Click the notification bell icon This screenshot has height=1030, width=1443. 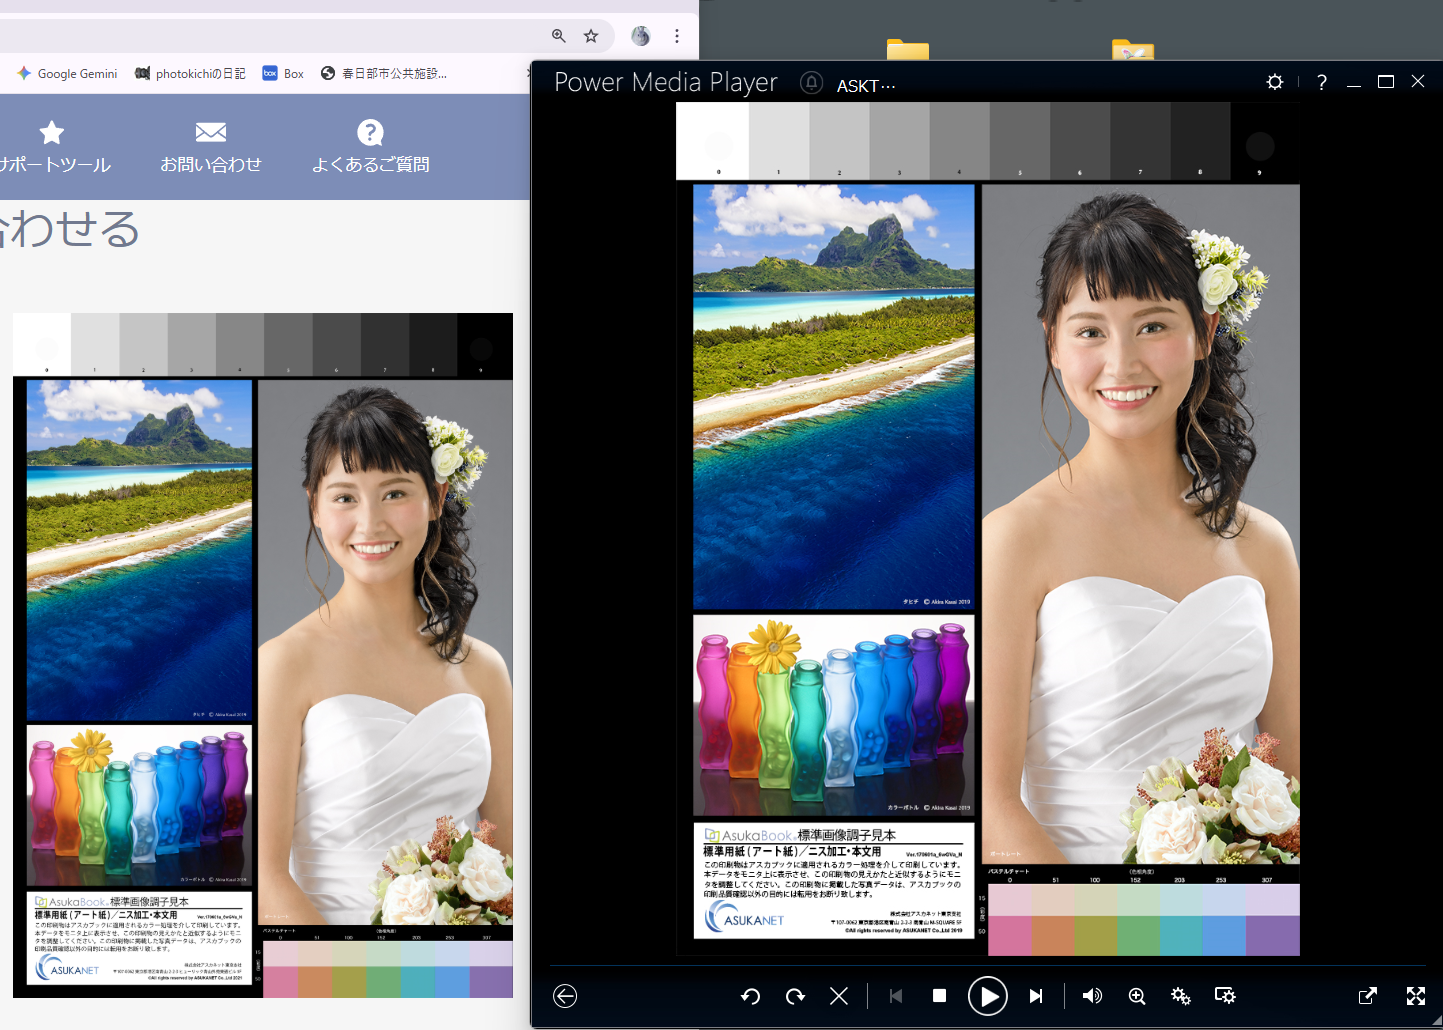pos(811,83)
